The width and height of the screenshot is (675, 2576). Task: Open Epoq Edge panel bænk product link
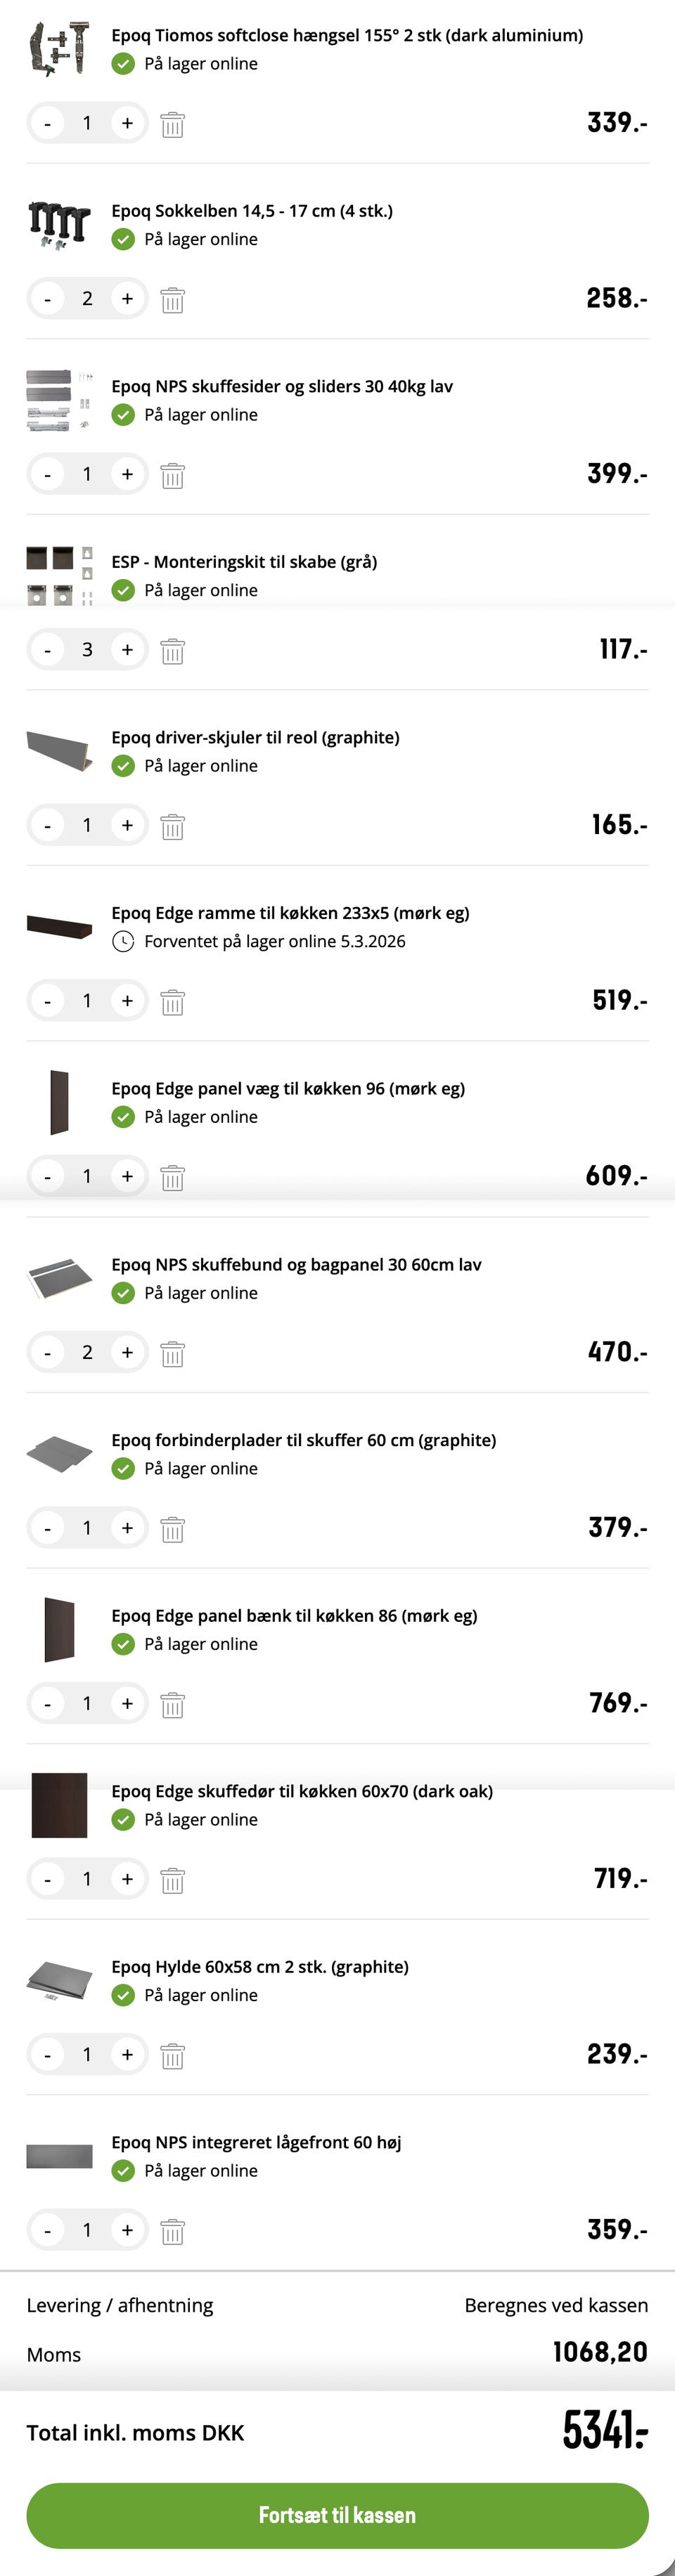click(294, 1615)
